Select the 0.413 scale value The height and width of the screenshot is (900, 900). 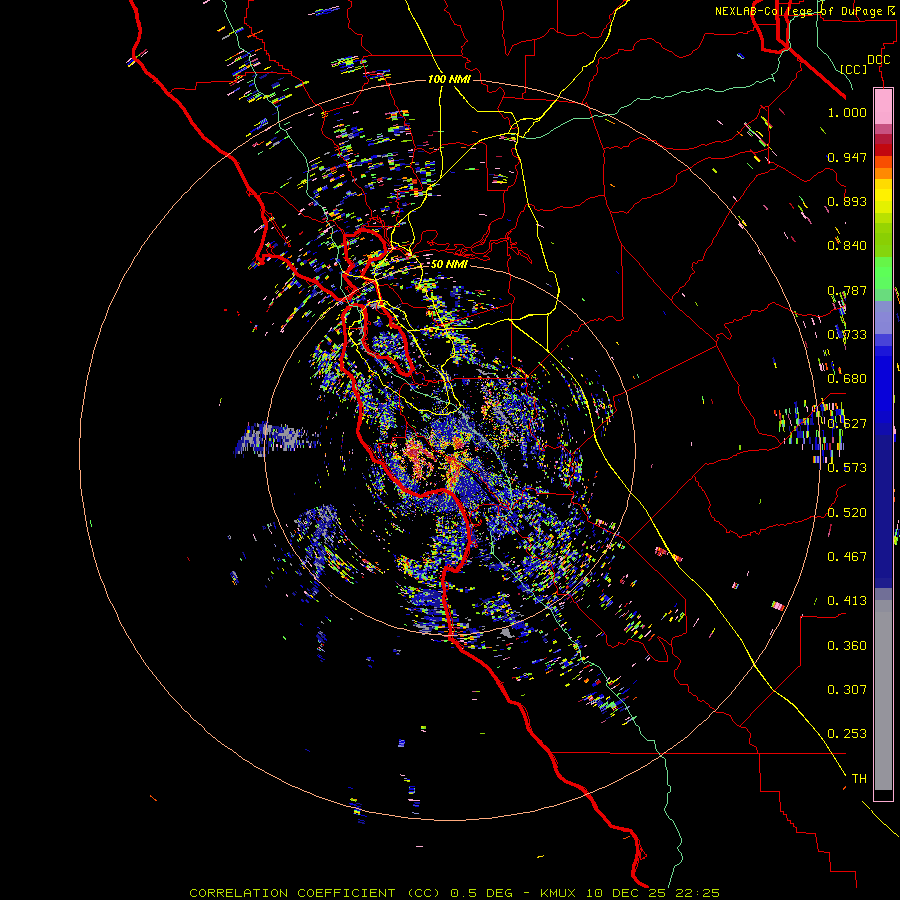[847, 601]
